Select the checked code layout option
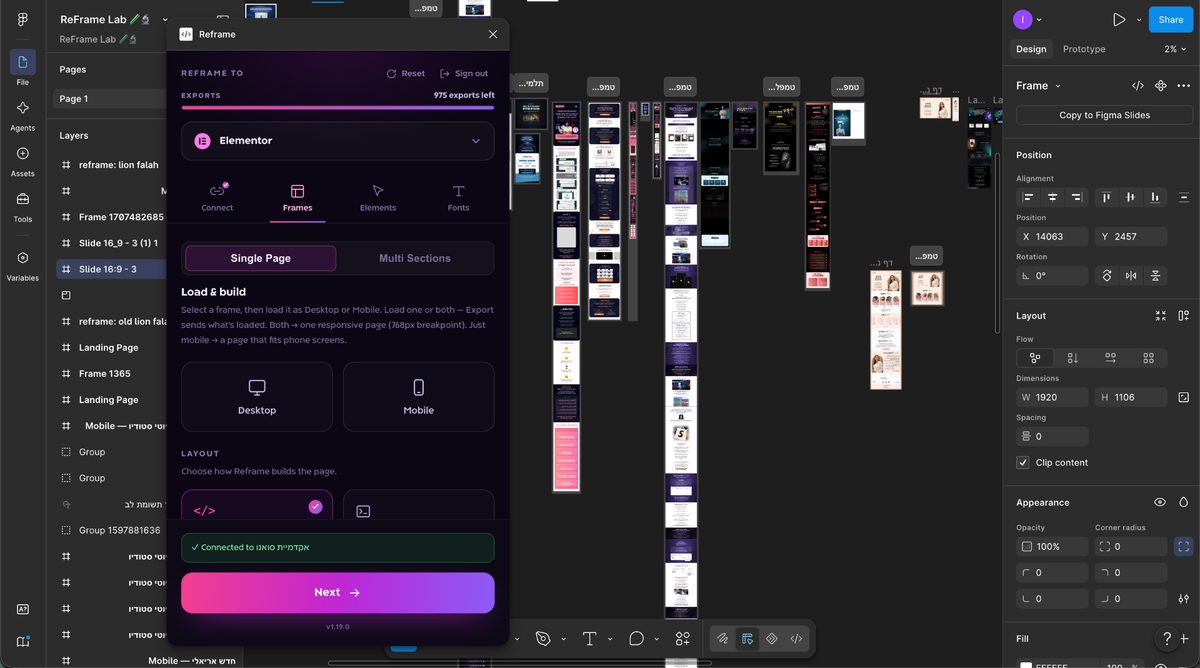The height and width of the screenshot is (668, 1200). pyautogui.click(x=257, y=505)
